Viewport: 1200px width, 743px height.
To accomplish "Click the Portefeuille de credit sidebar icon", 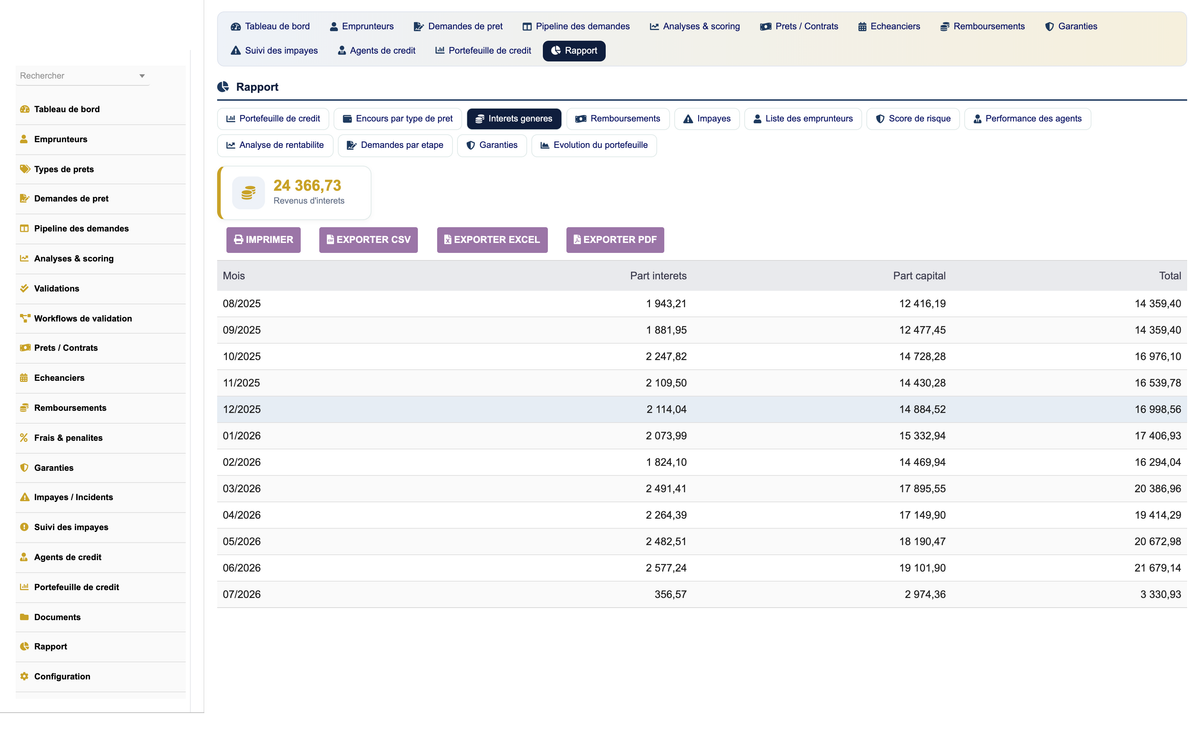I will click(x=24, y=587).
